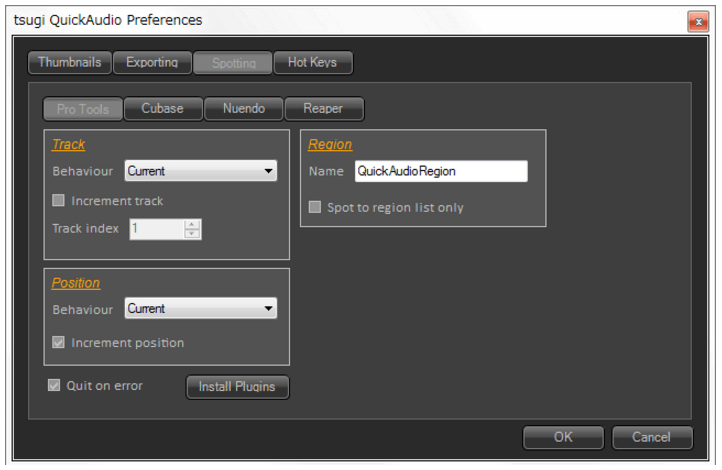The width and height of the screenshot is (722, 470).
Task: Switch to the Thumbnails tab
Action: point(70,63)
